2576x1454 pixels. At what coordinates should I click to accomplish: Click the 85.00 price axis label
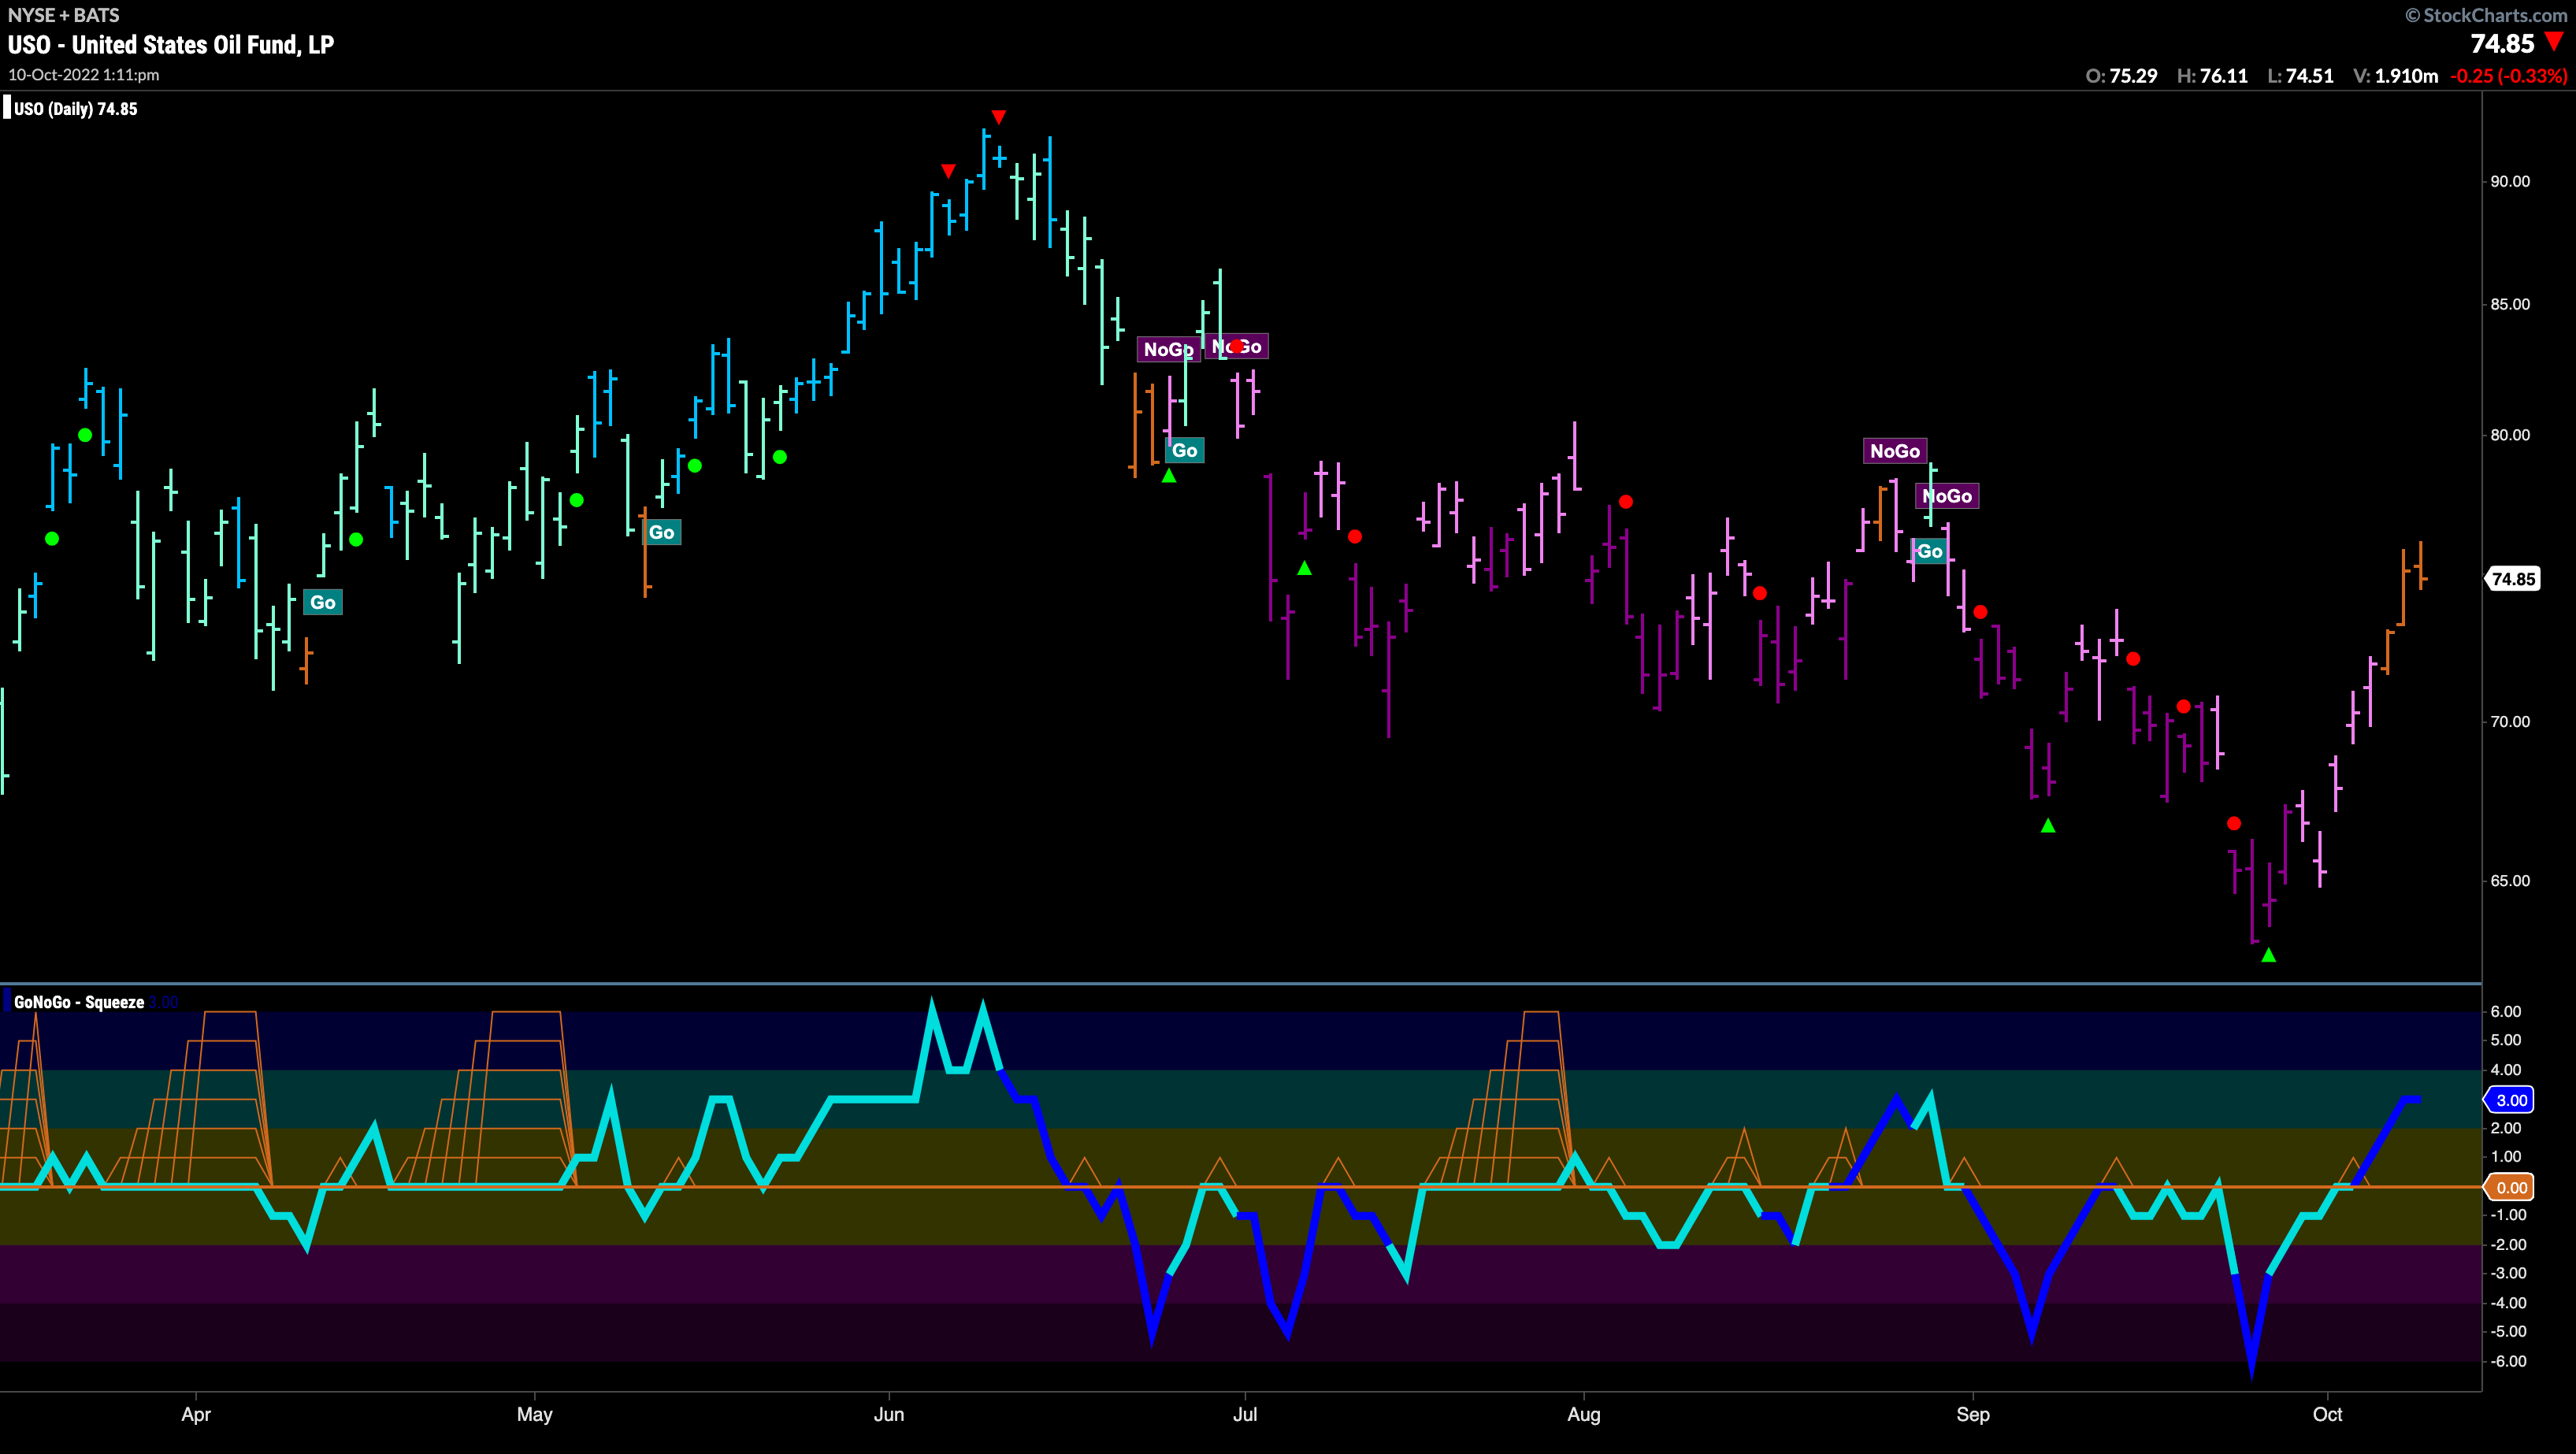pyautogui.click(x=2510, y=304)
